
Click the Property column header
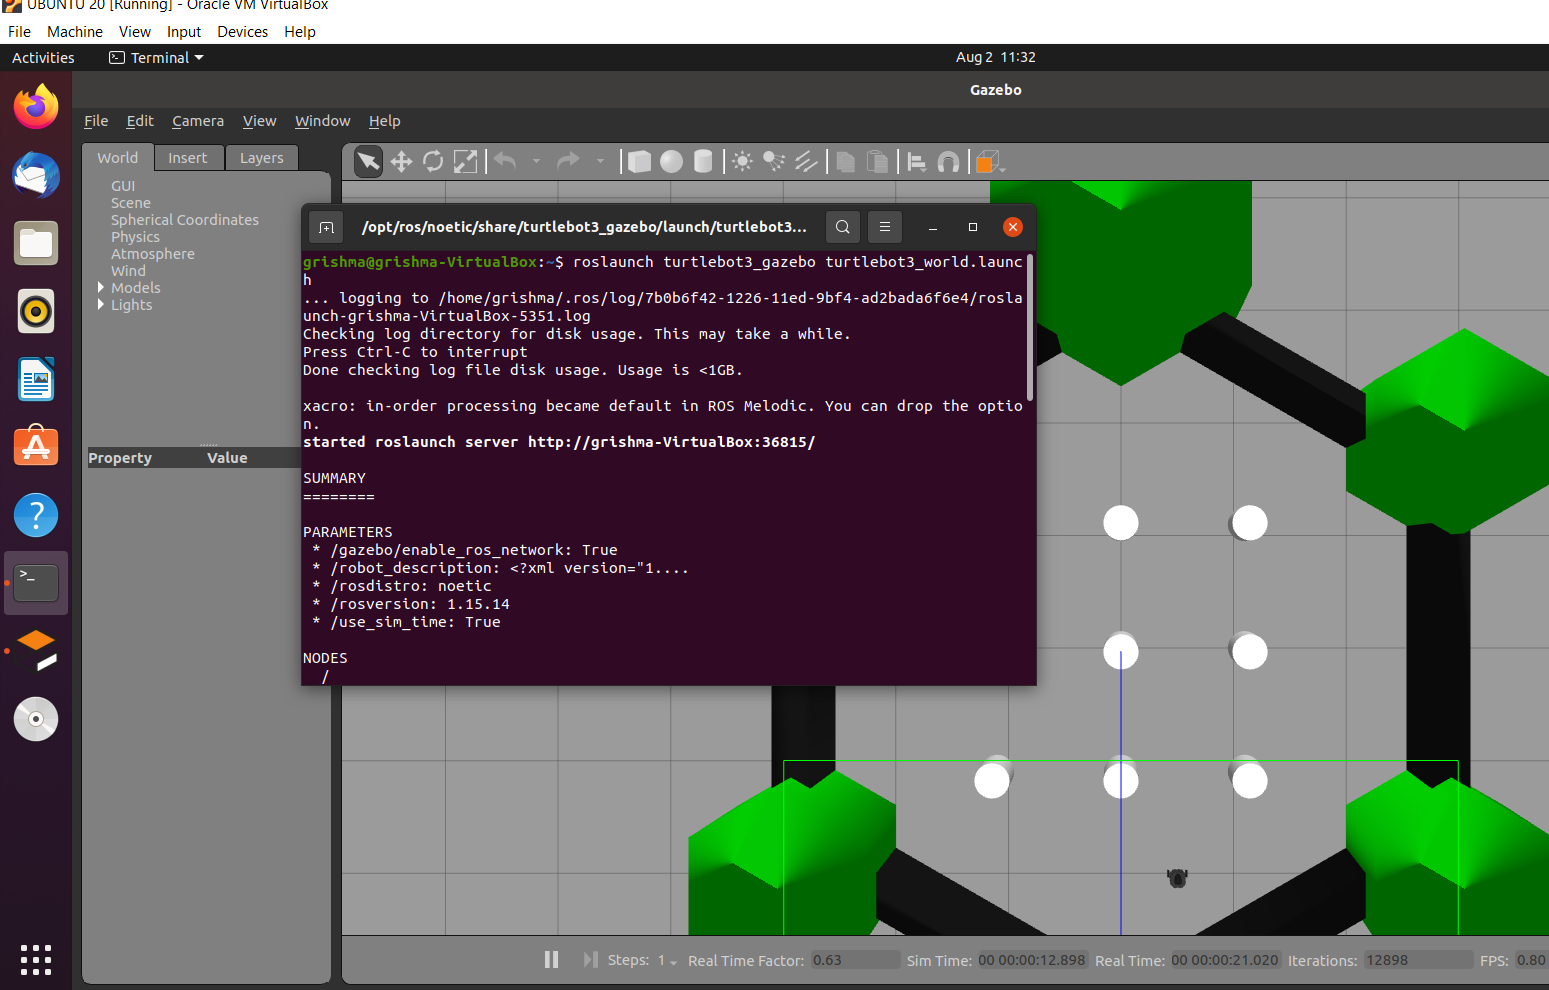120,458
